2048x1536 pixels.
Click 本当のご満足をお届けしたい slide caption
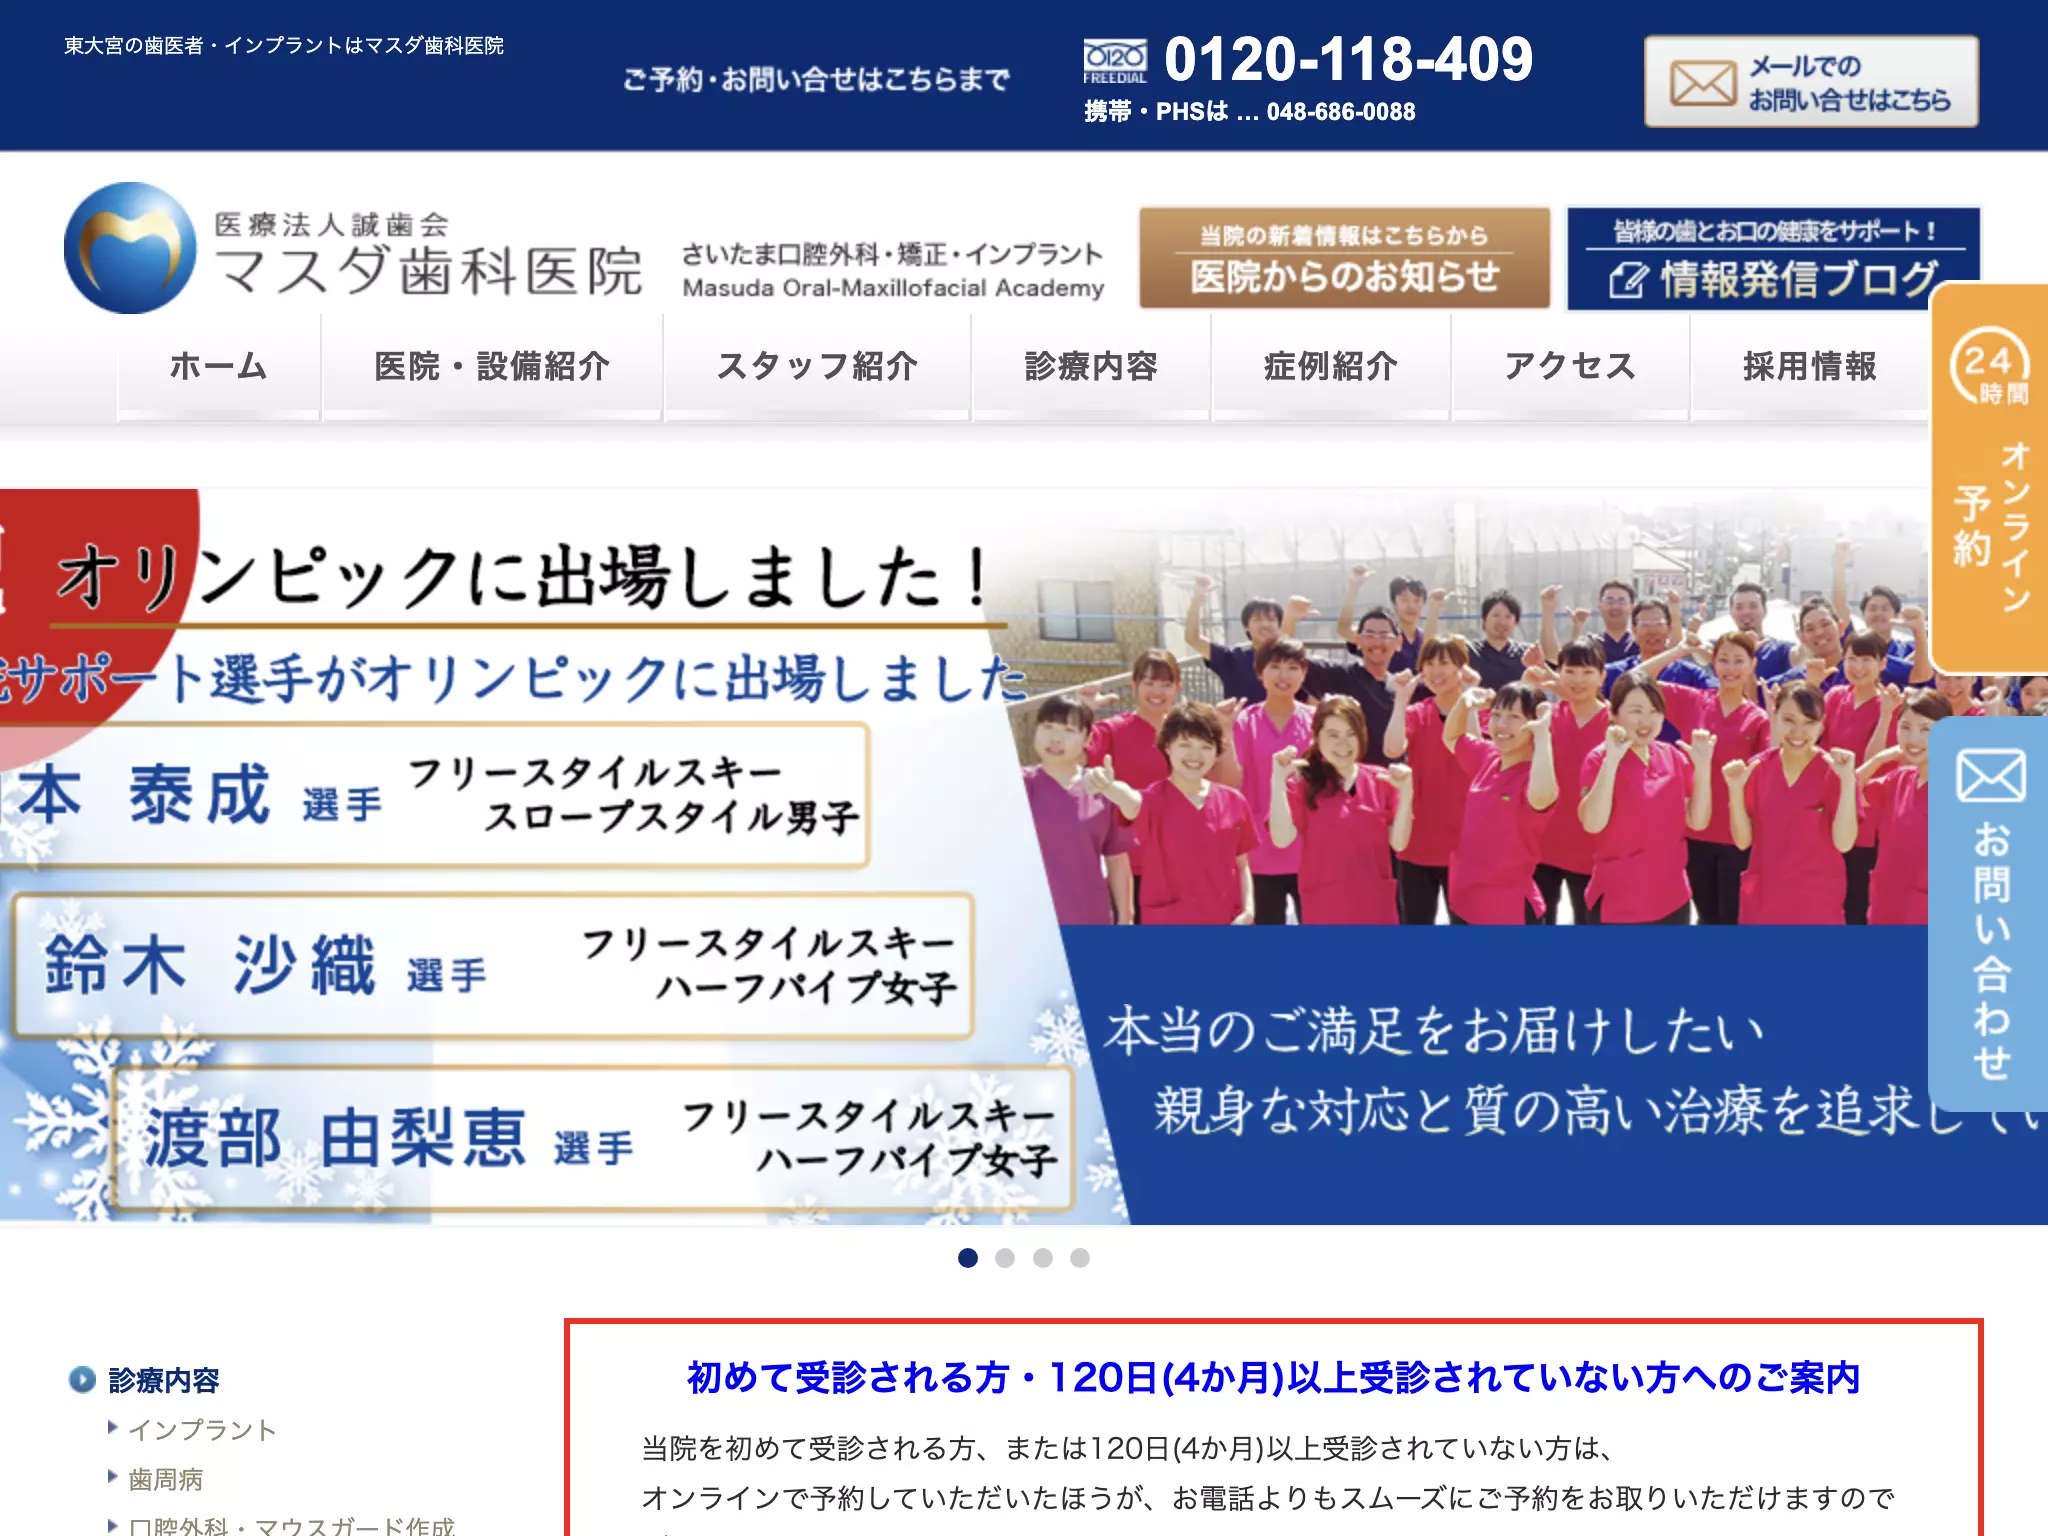tap(1433, 1031)
